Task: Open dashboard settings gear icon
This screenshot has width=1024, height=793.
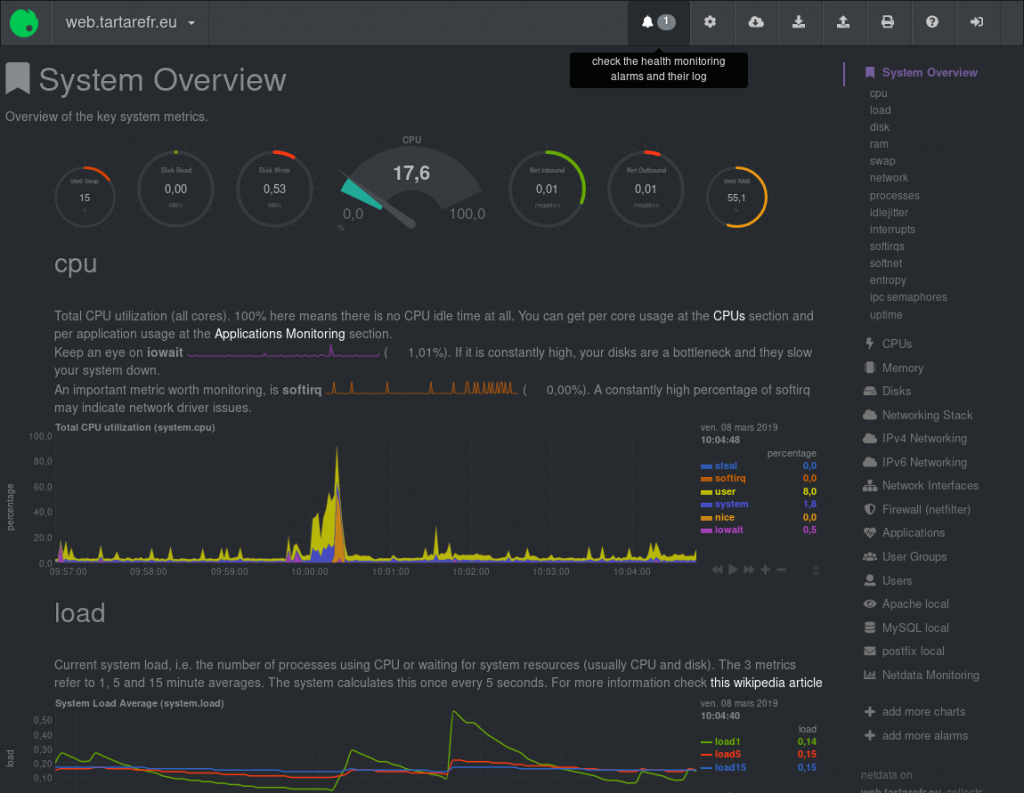Action: (x=710, y=22)
